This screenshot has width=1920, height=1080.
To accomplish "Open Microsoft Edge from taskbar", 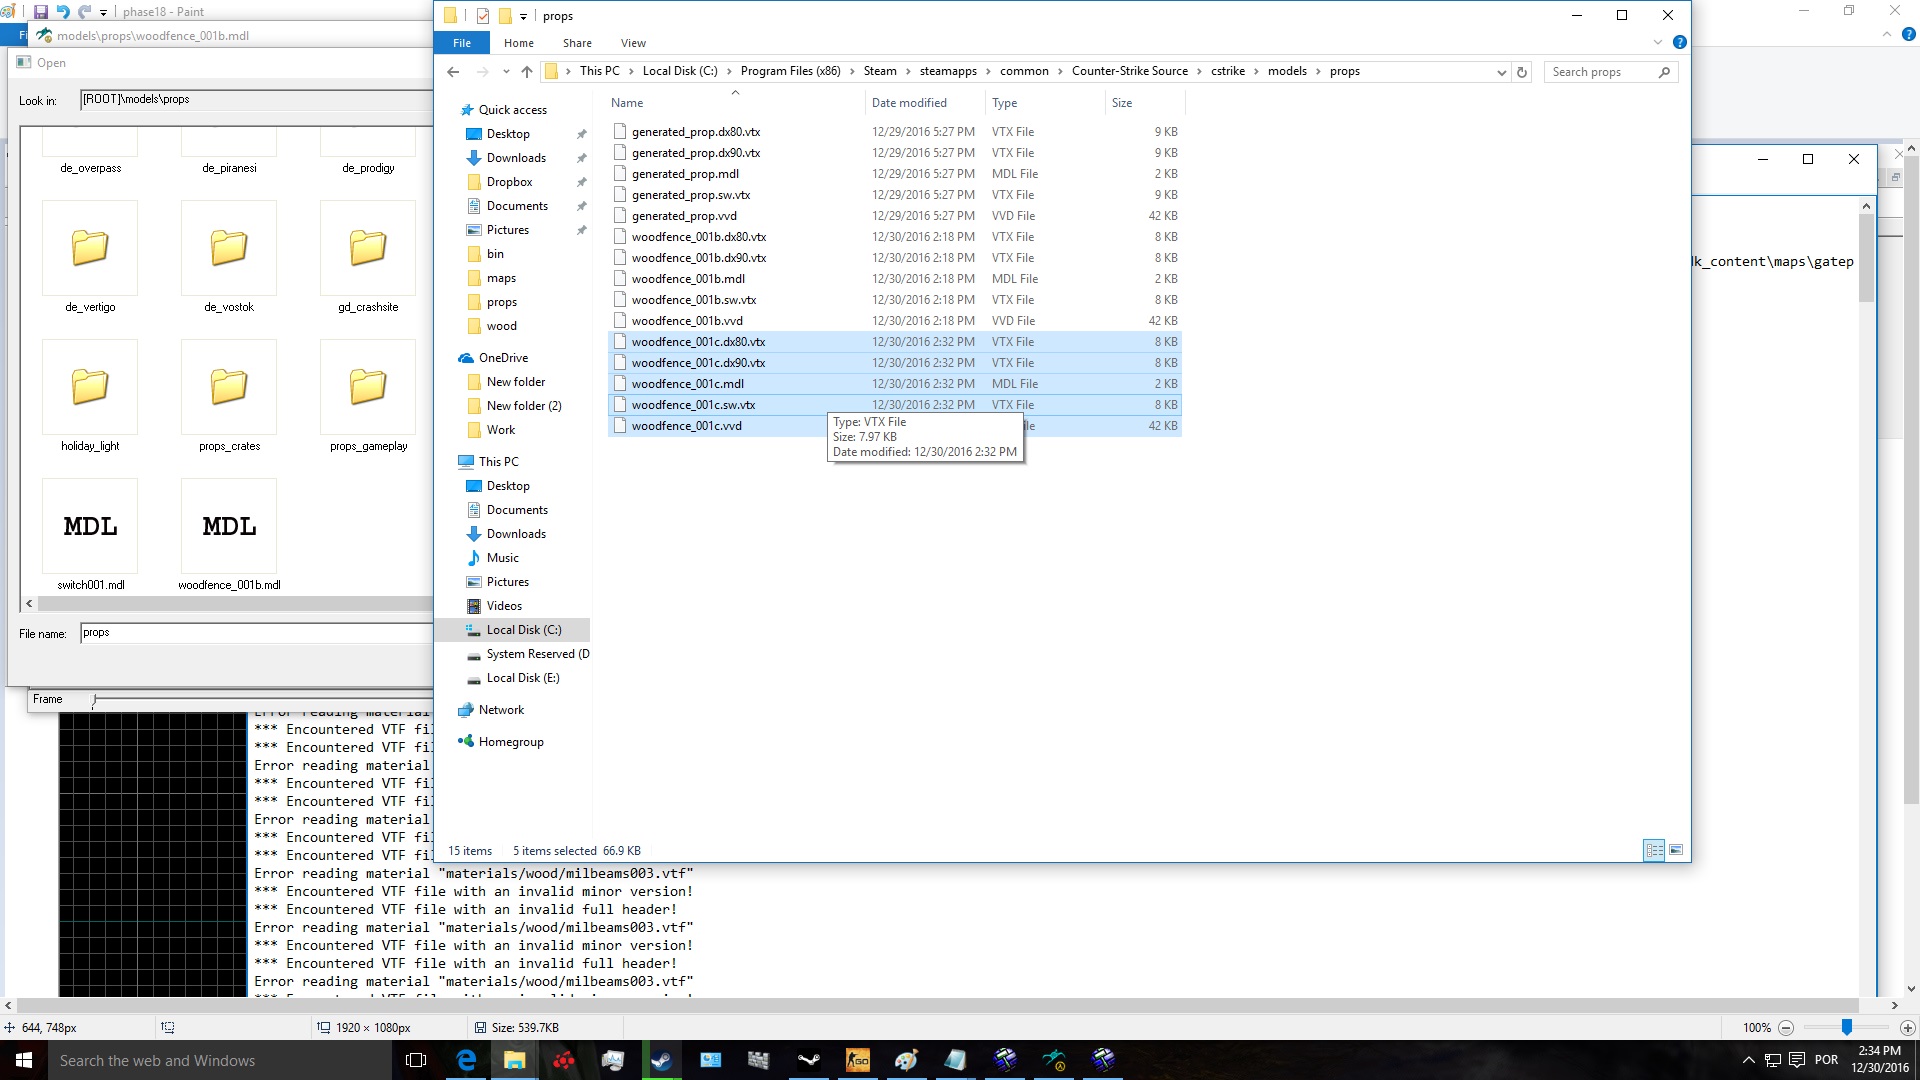I will pyautogui.click(x=466, y=1060).
